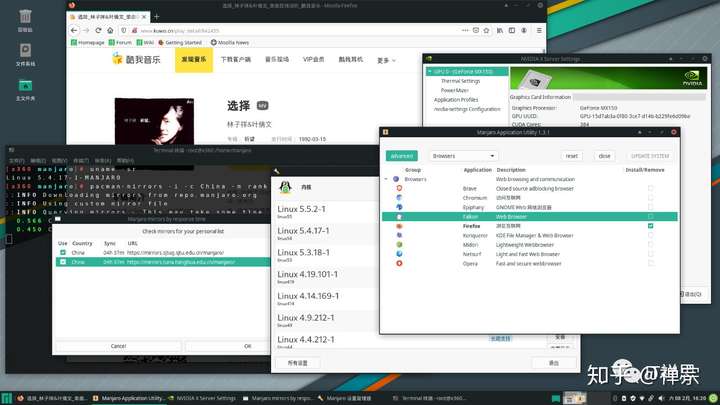Open Firefox account icon

click(524, 30)
